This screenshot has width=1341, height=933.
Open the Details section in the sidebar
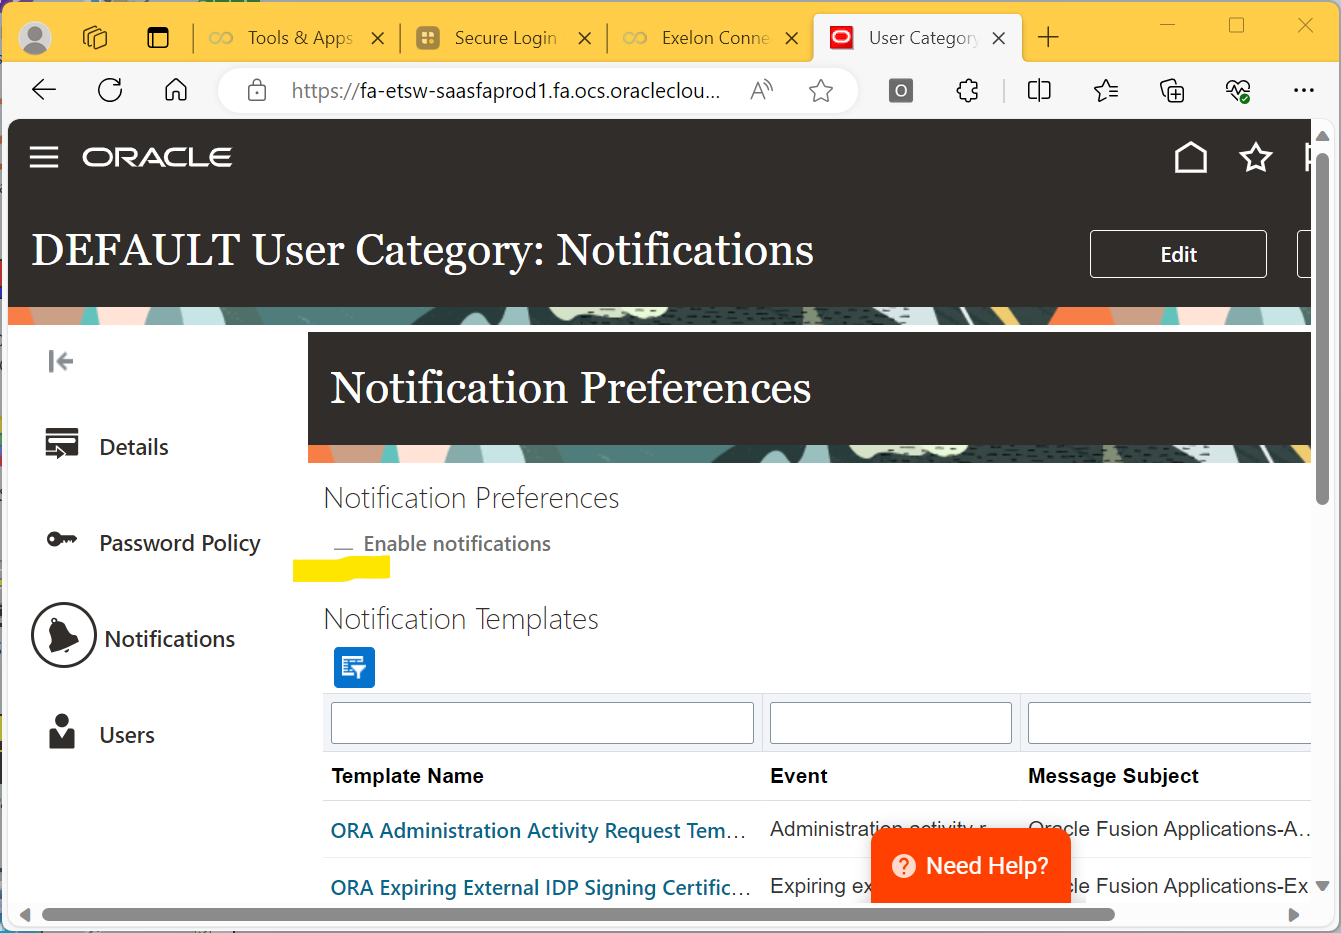[x=133, y=446]
